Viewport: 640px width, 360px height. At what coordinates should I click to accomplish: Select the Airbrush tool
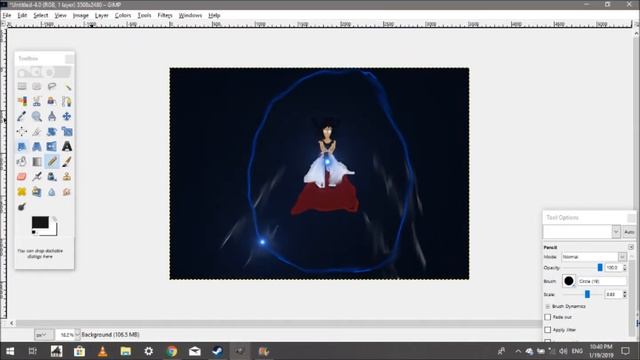coord(37,176)
